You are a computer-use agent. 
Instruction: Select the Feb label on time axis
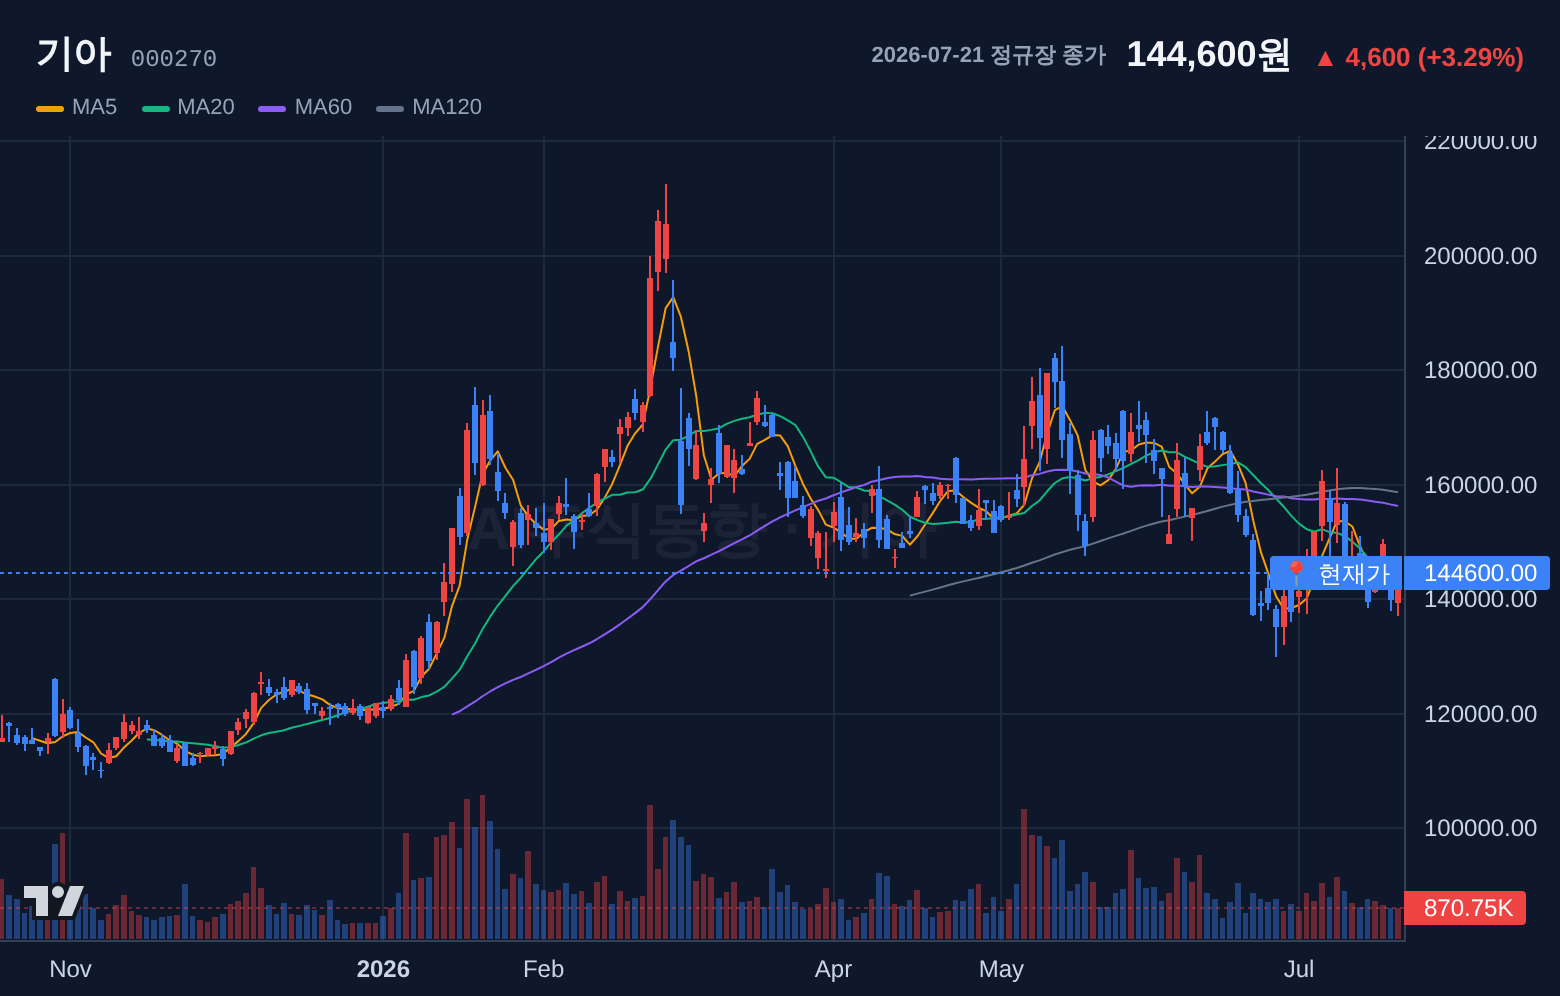click(544, 969)
